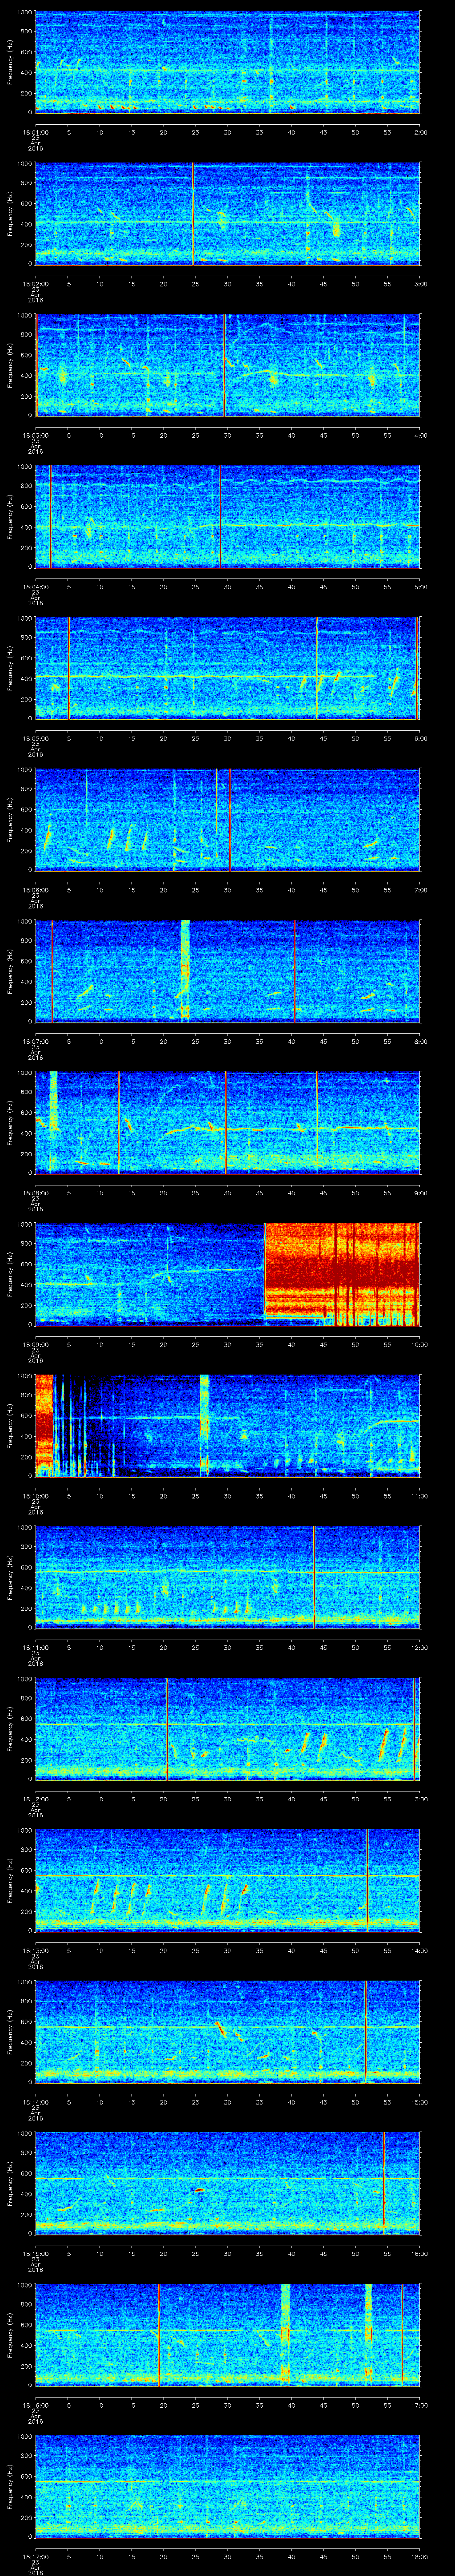Open the spectrogram panel starting at 18:03:00
The height and width of the screenshot is (2576, 455).
(x=227, y=365)
